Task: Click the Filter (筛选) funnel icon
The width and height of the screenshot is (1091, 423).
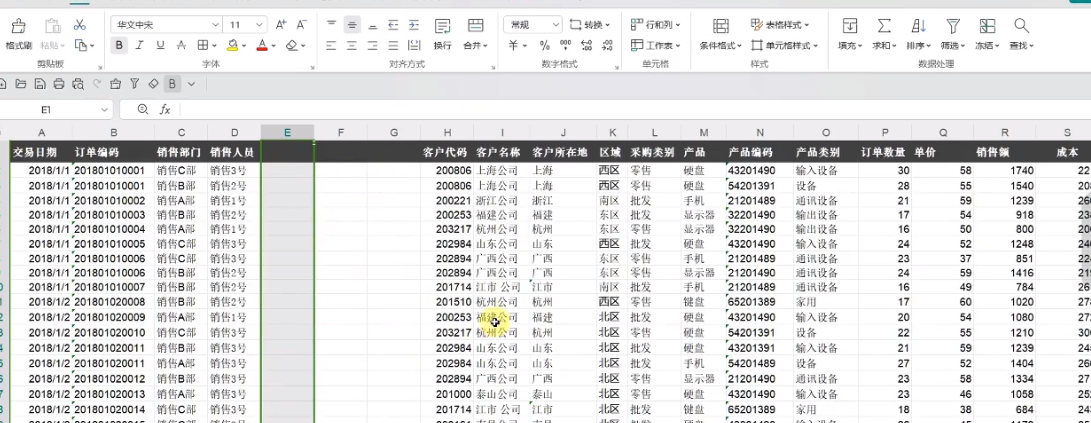Action: [x=953, y=25]
